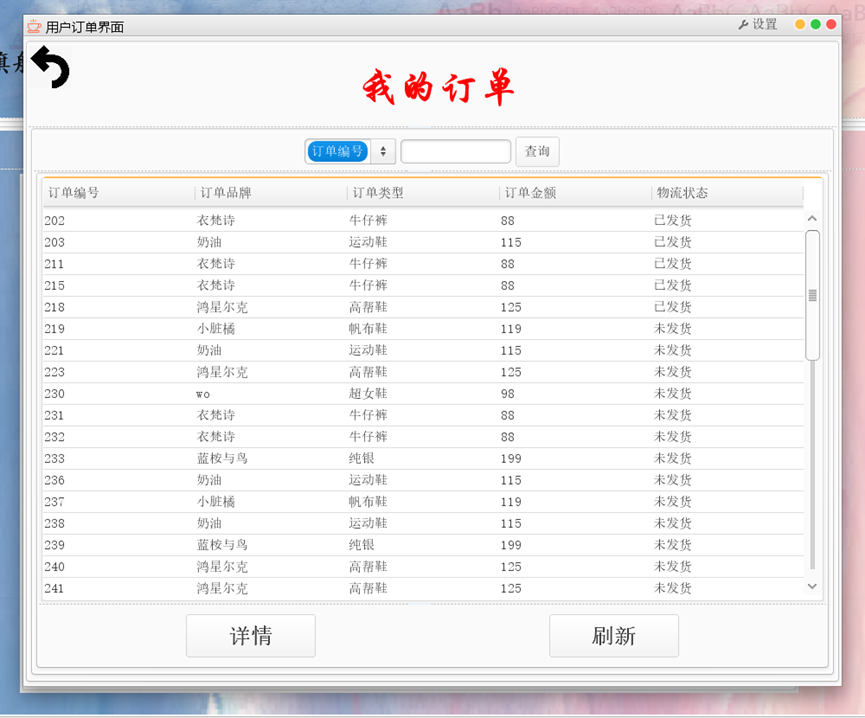Image resolution: width=865 pixels, height=718 pixels.
Task: Click the 物流状态 column header
Action: point(682,193)
